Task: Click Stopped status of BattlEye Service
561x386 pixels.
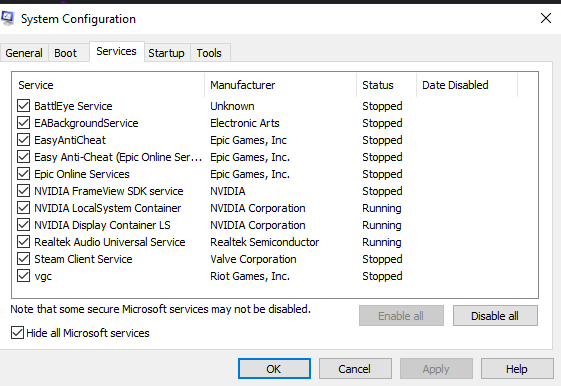Action: click(382, 106)
